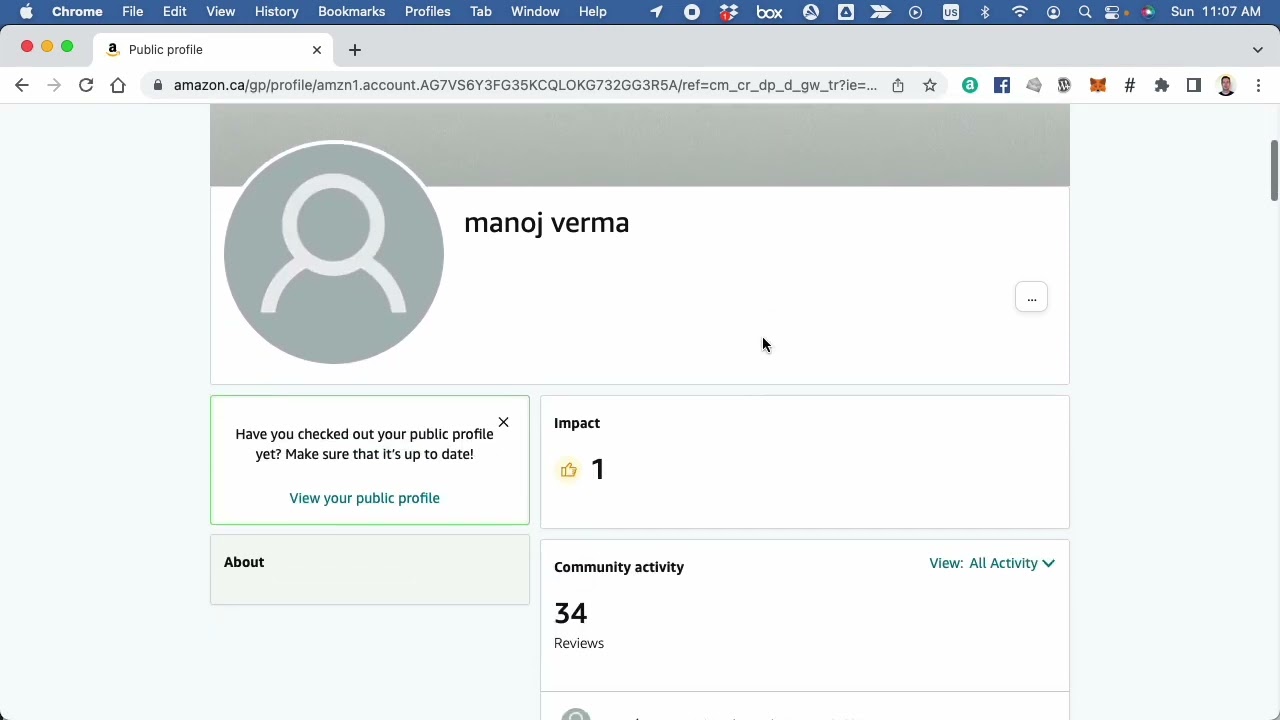
Task: Open the History menu
Action: pyautogui.click(x=276, y=11)
